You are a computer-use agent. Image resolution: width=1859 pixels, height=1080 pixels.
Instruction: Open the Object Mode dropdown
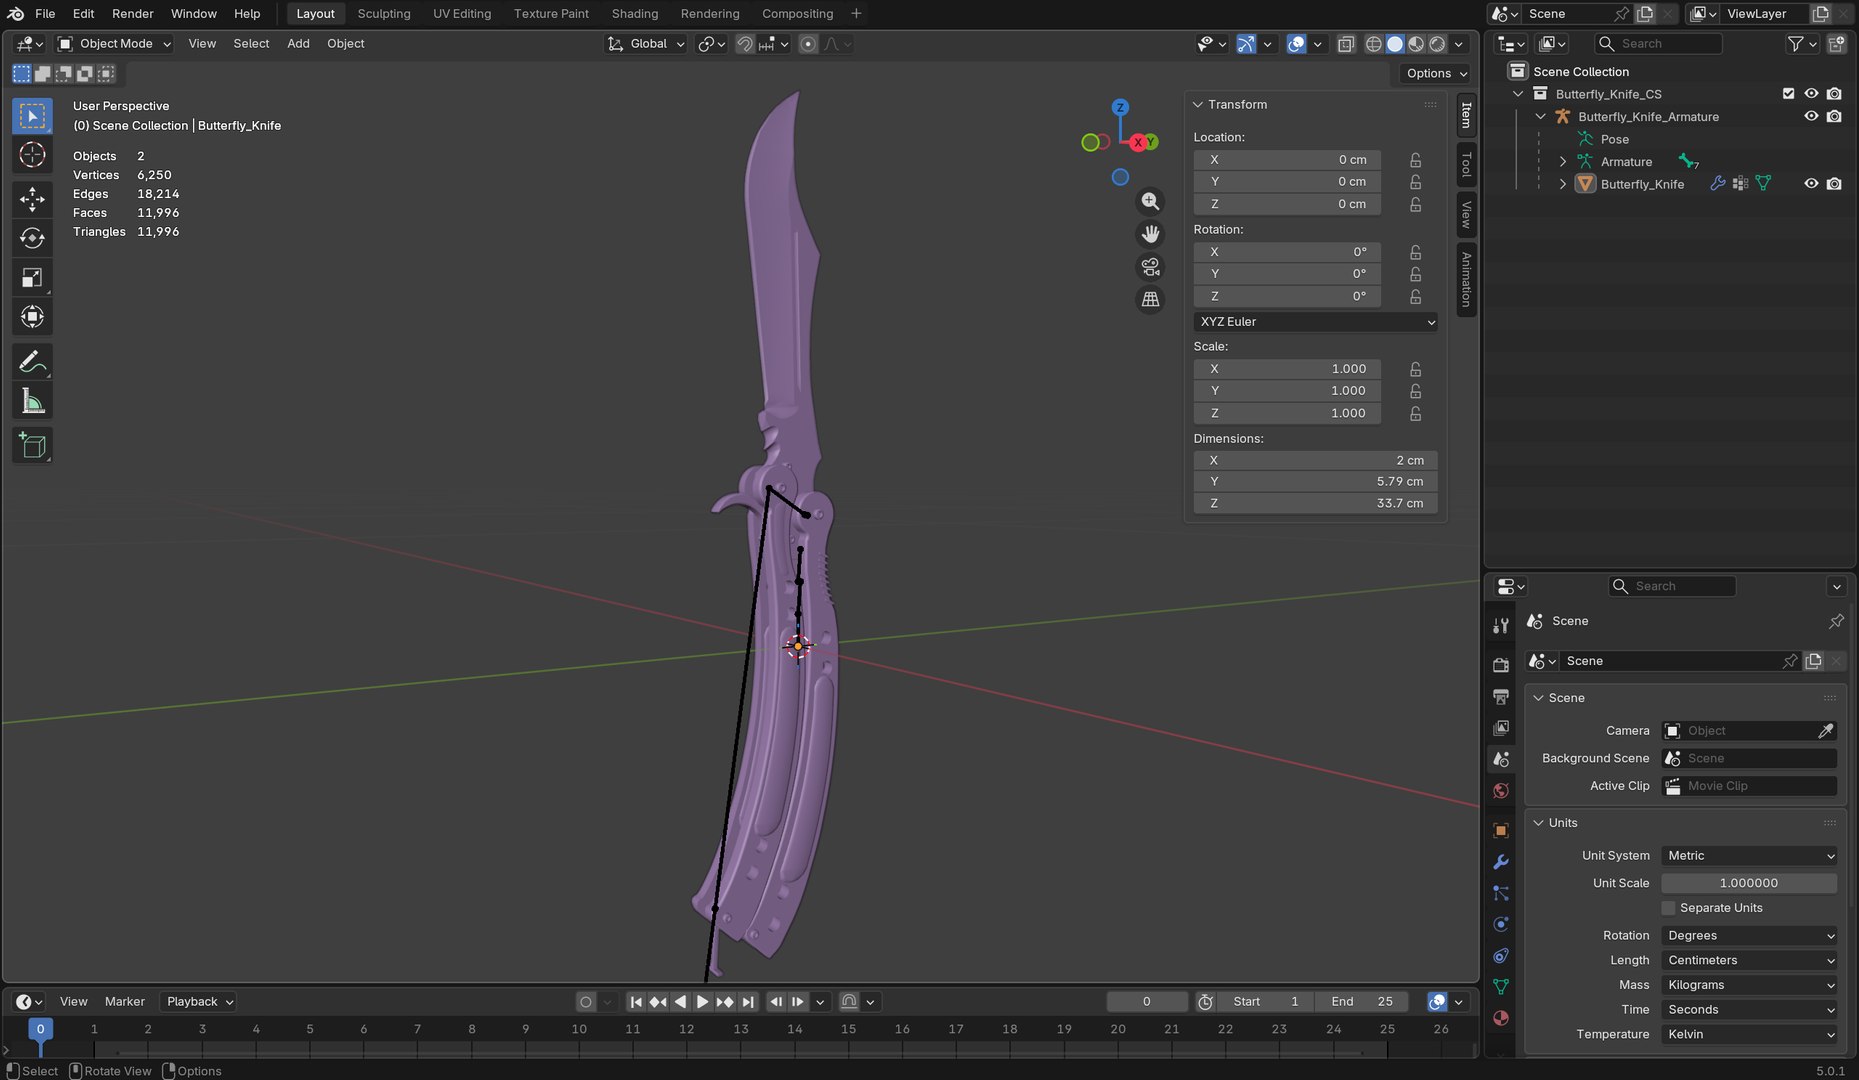tap(114, 44)
